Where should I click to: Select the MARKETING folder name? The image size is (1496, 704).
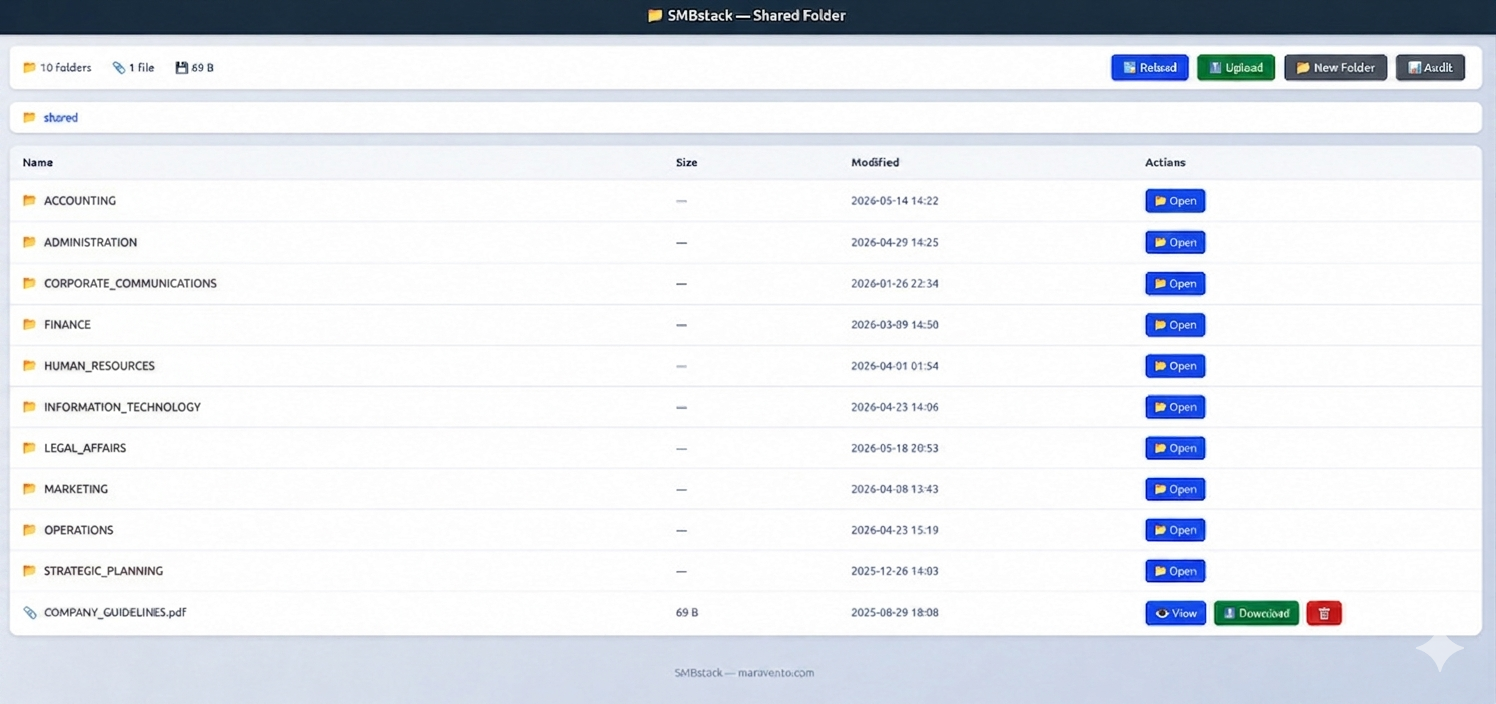click(x=76, y=489)
